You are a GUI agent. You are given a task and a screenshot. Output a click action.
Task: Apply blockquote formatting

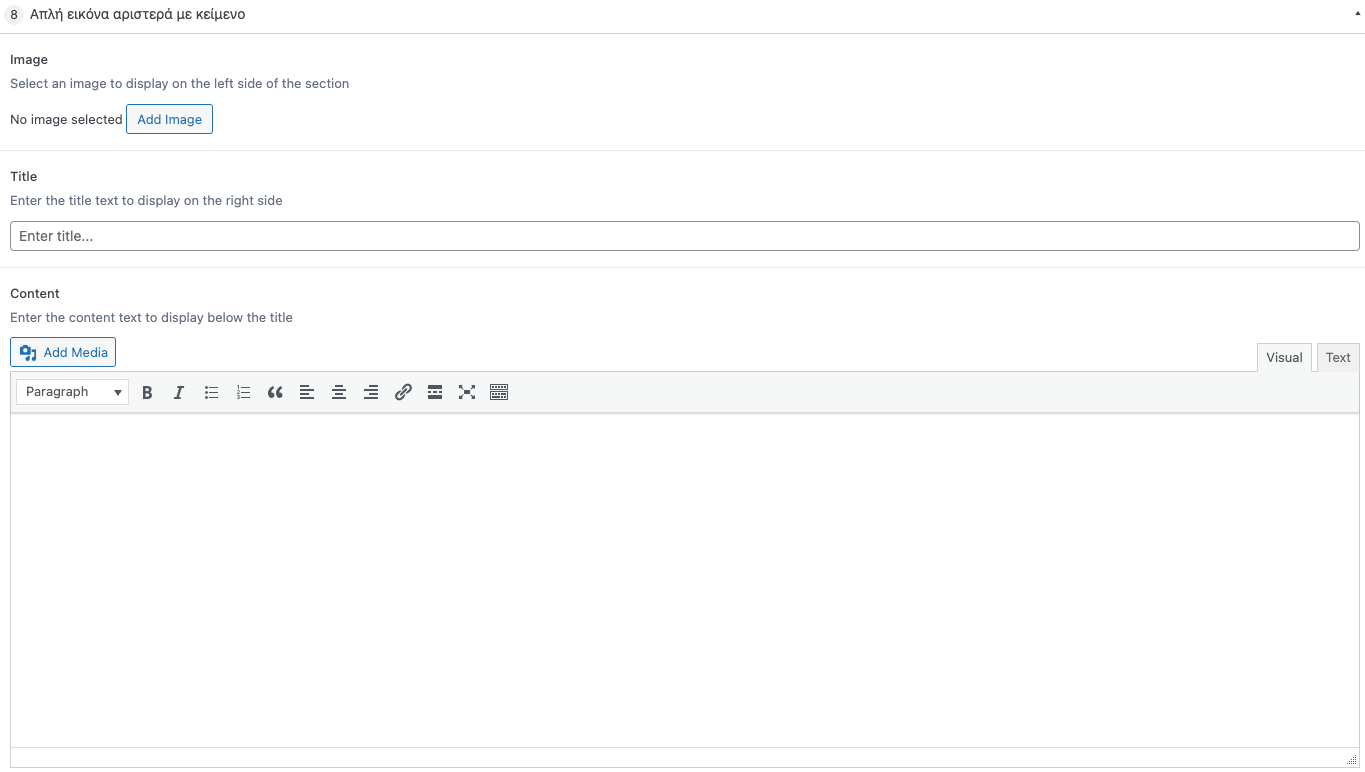pyautogui.click(x=275, y=392)
